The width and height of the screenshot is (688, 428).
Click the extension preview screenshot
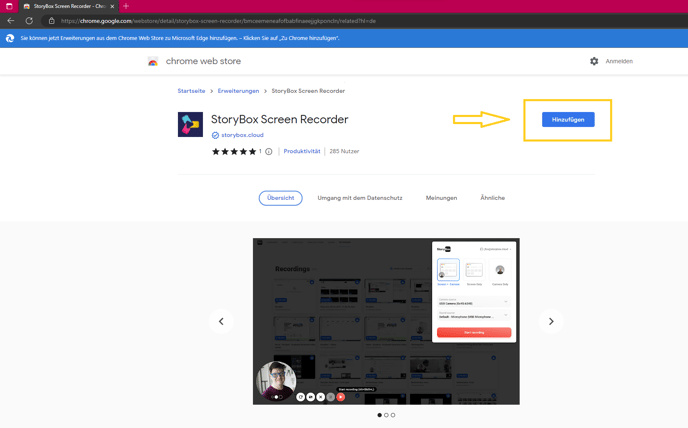pyautogui.click(x=386, y=321)
